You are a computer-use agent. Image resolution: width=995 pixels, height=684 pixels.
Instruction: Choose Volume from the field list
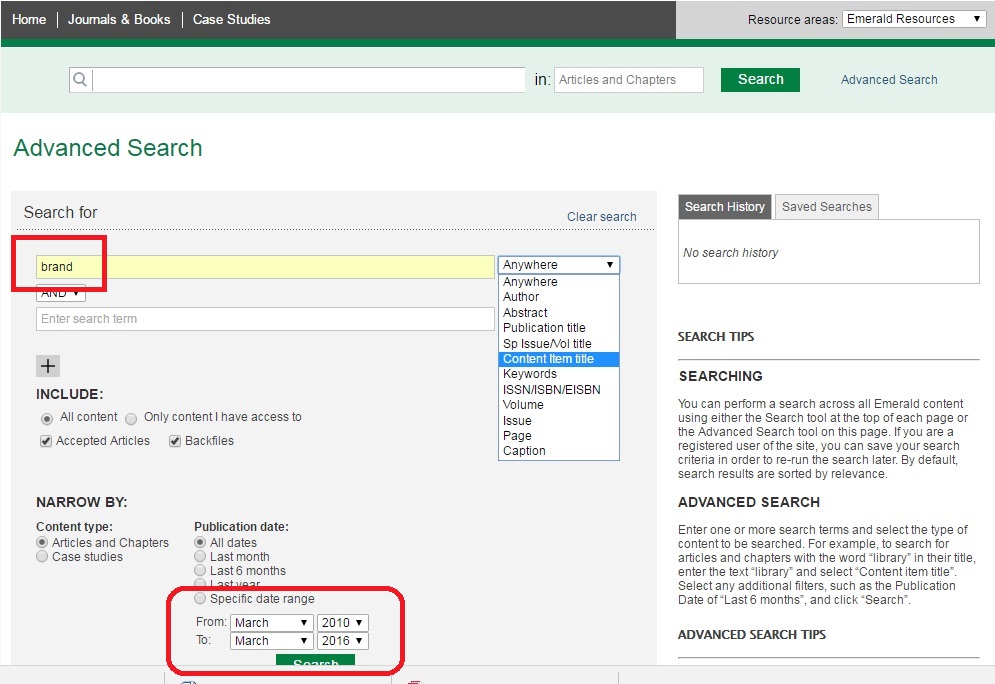click(x=559, y=405)
